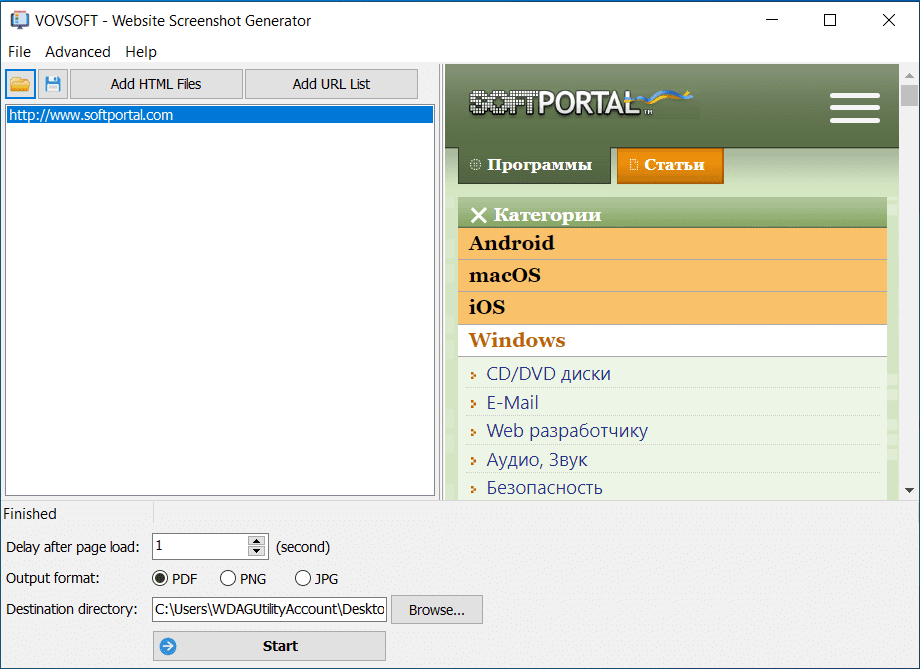Open the CD/DVD диски link

[x=548, y=374]
